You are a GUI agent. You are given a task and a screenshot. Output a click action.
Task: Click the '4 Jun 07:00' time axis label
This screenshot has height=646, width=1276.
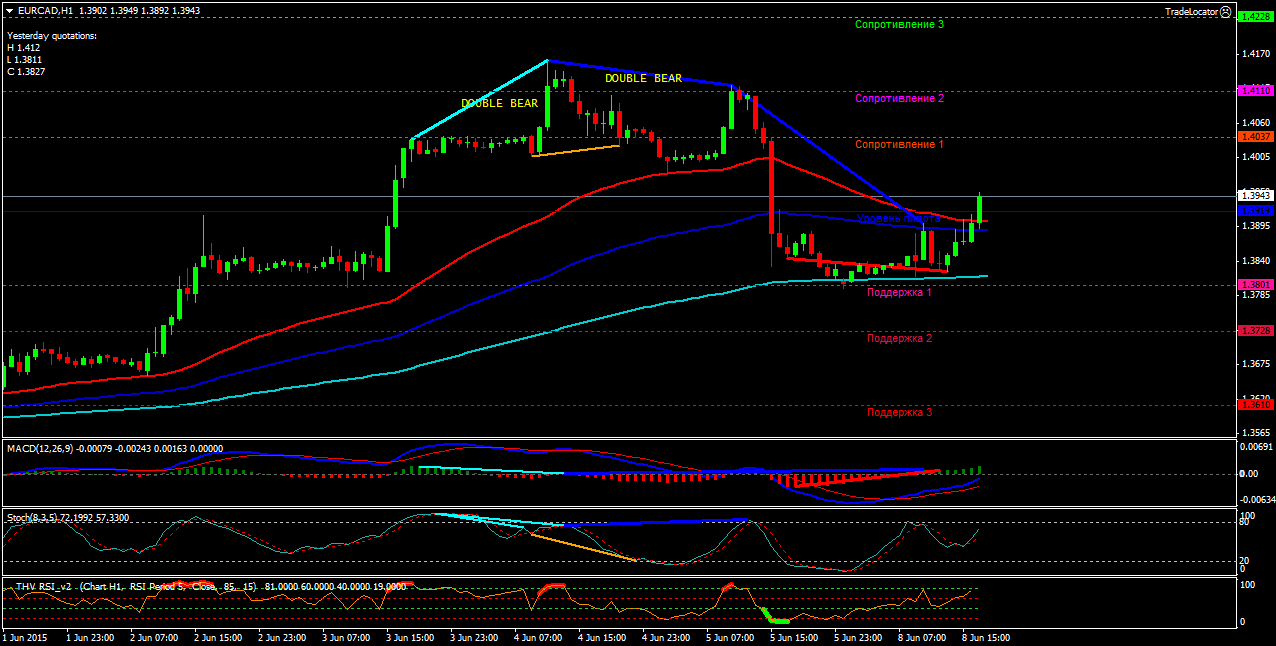tap(537, 636)
